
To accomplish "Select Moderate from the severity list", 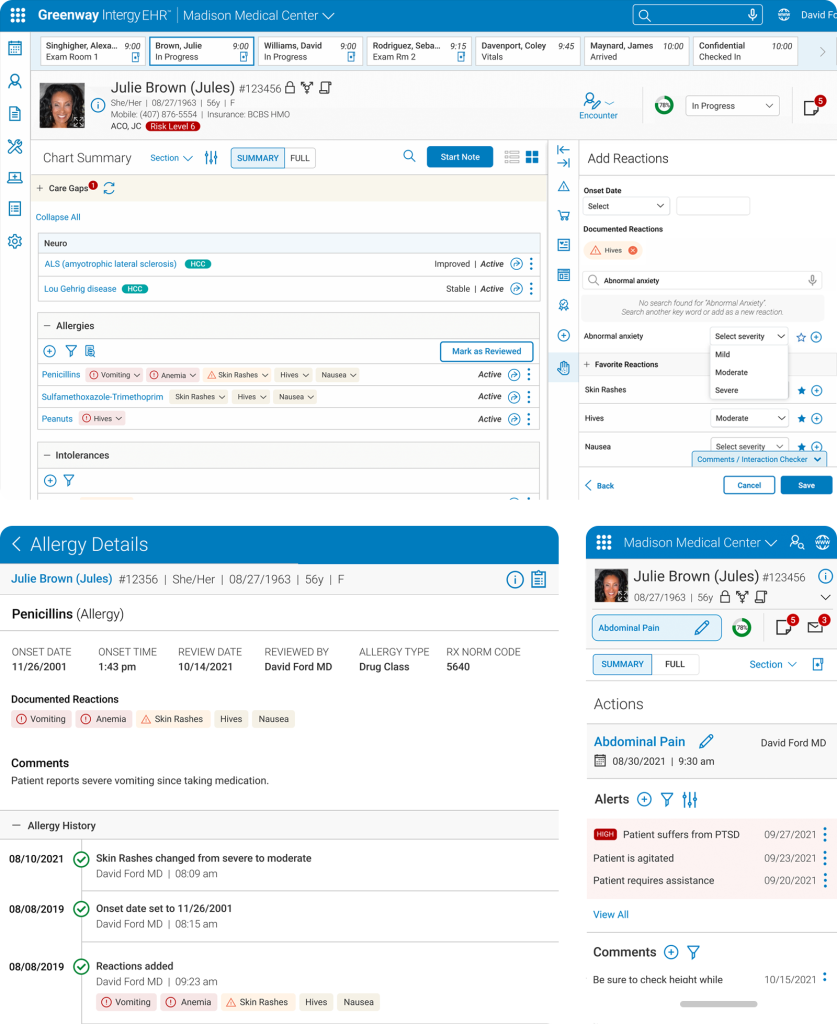I will pos(731,372).
